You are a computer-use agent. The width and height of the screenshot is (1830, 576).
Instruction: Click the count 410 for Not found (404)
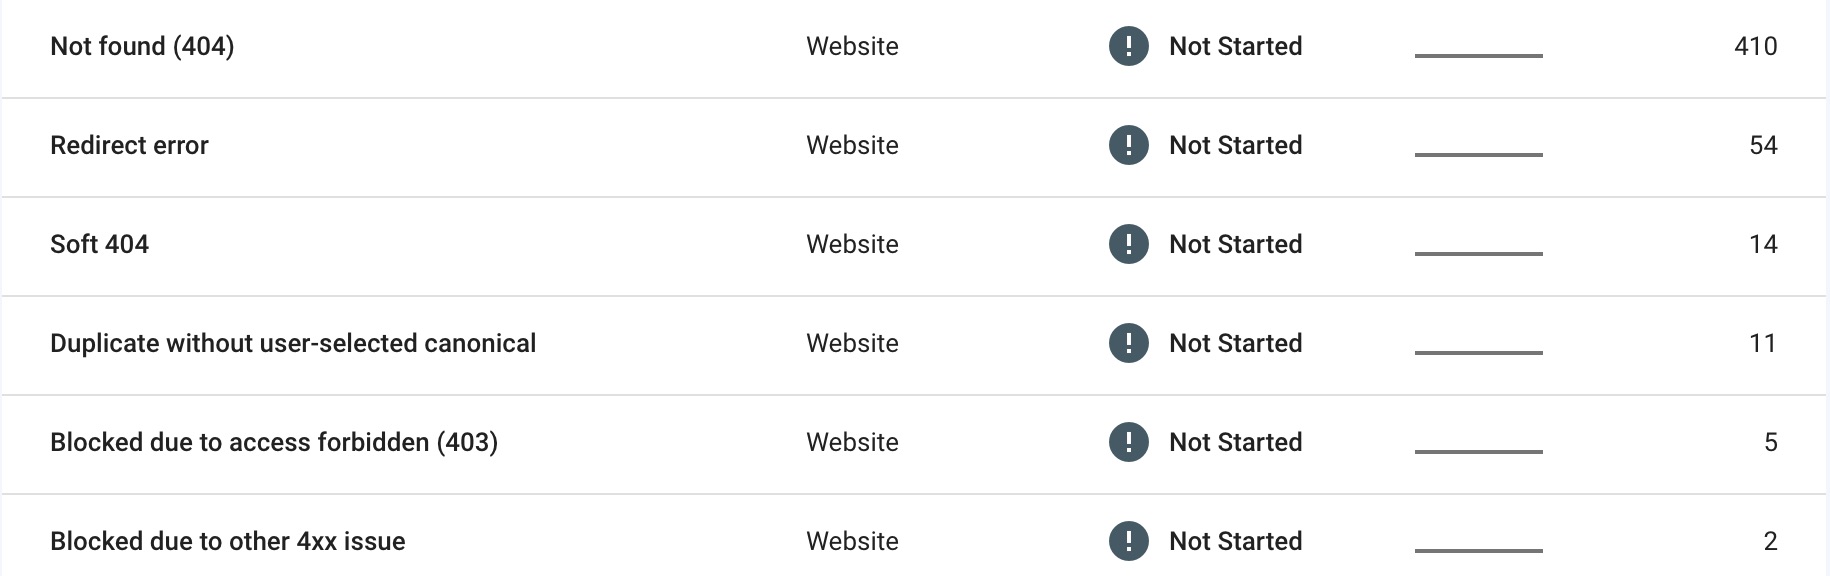[x=1756, y=46]
